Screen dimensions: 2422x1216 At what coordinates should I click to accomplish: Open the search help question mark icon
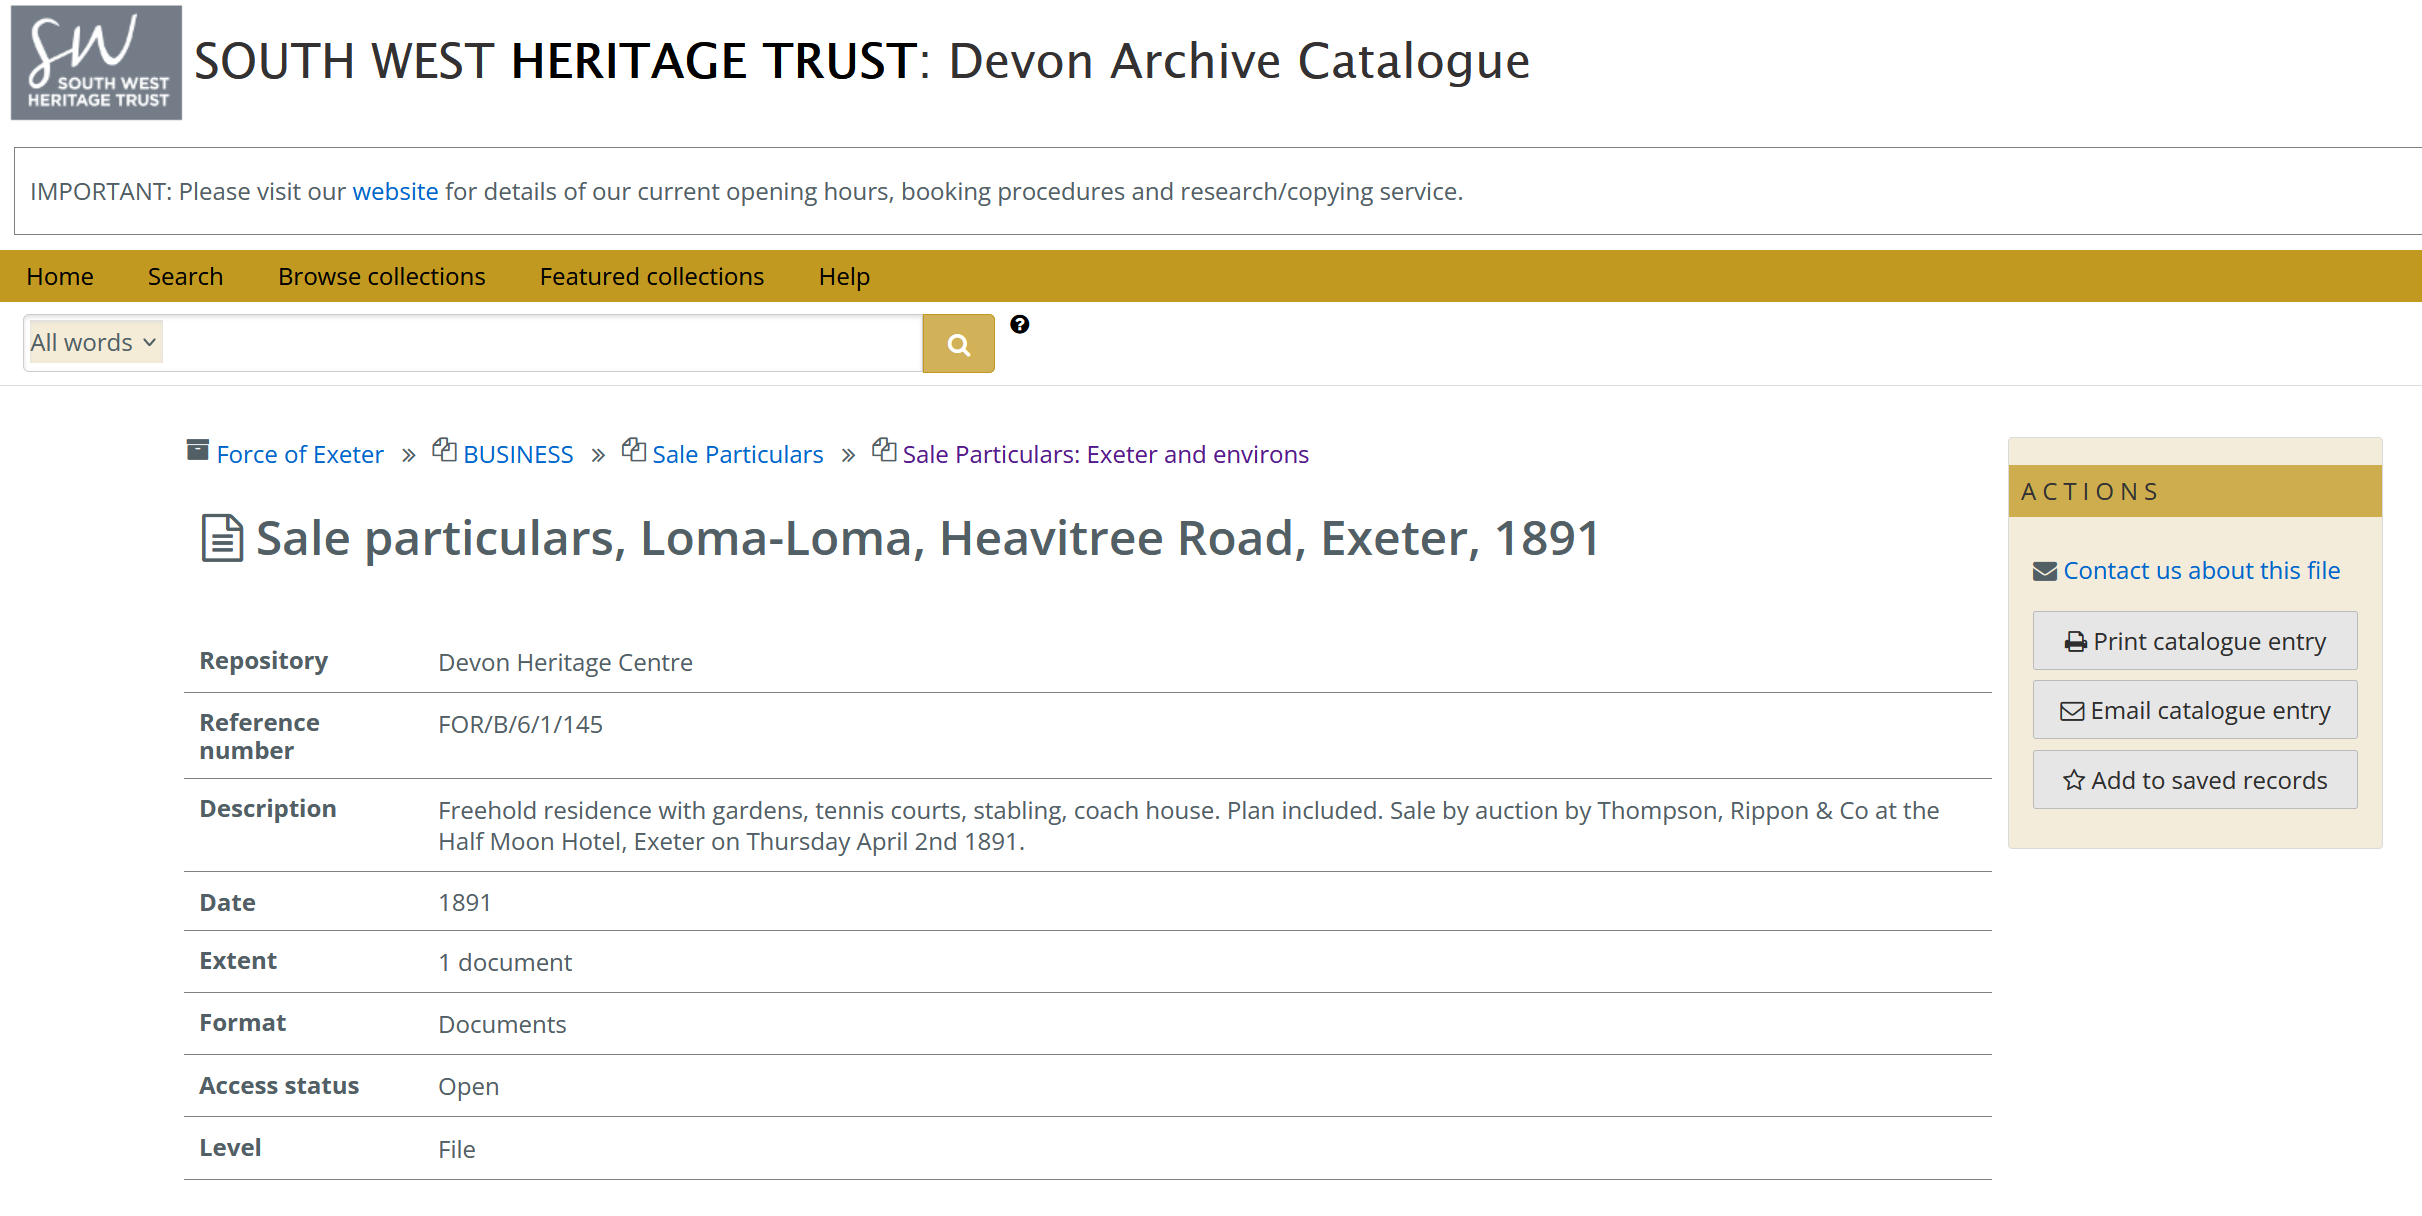[1019, 324]
